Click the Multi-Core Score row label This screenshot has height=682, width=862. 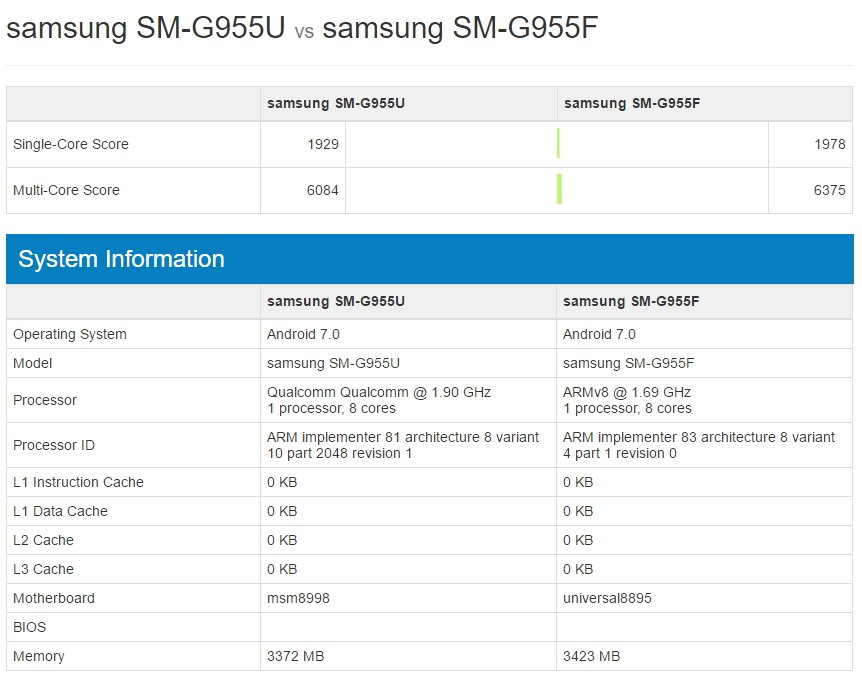[65, 190]
